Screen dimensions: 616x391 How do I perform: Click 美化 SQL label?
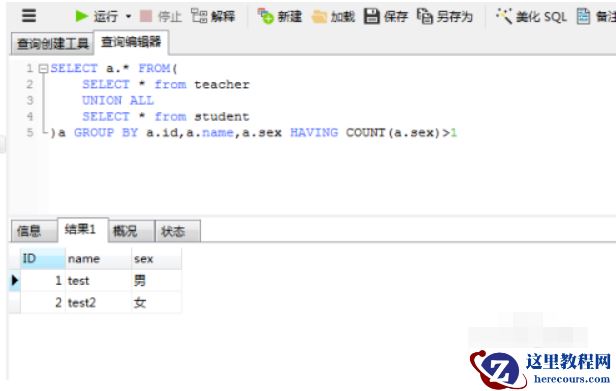click(x=541, y=17)
